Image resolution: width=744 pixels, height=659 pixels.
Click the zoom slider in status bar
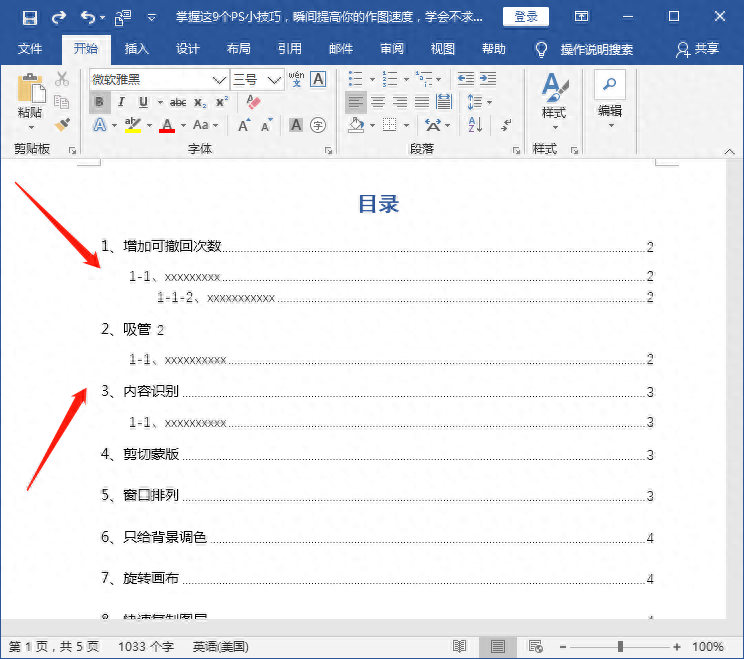tap(620, 647)
